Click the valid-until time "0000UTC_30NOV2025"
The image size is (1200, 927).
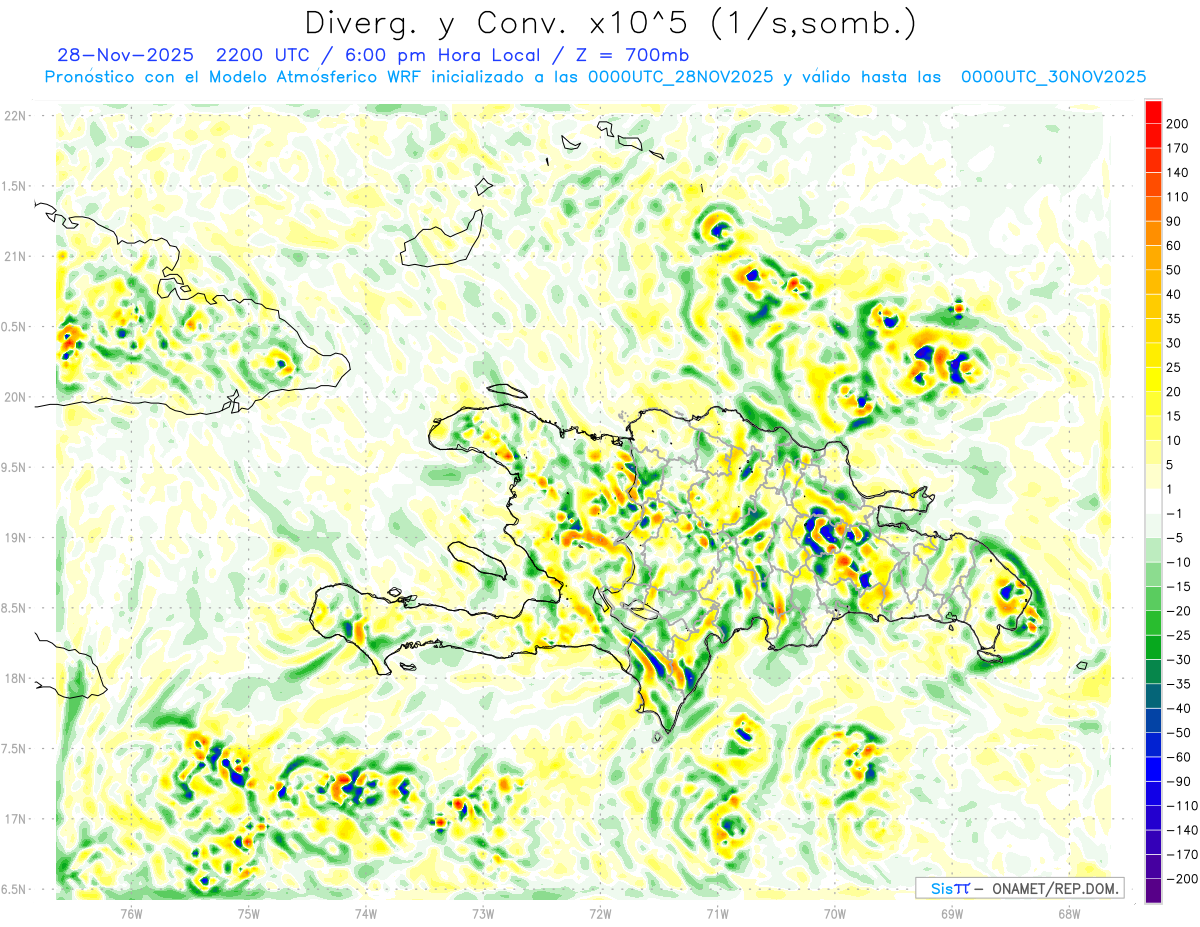pyautogui.click(x=1053, y=77)
